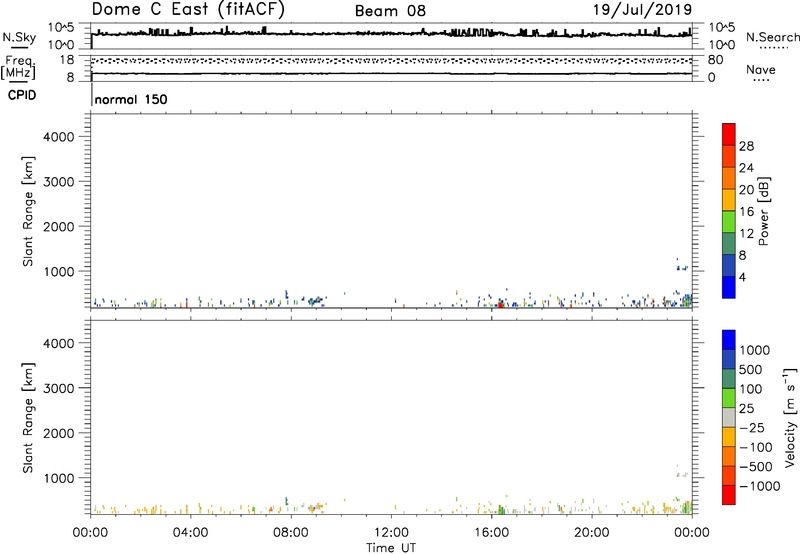Viewport: 800px width, 554px height.
Task: Click "Slant Range [km]" label of the velocity panel
Action: (28, 418)
